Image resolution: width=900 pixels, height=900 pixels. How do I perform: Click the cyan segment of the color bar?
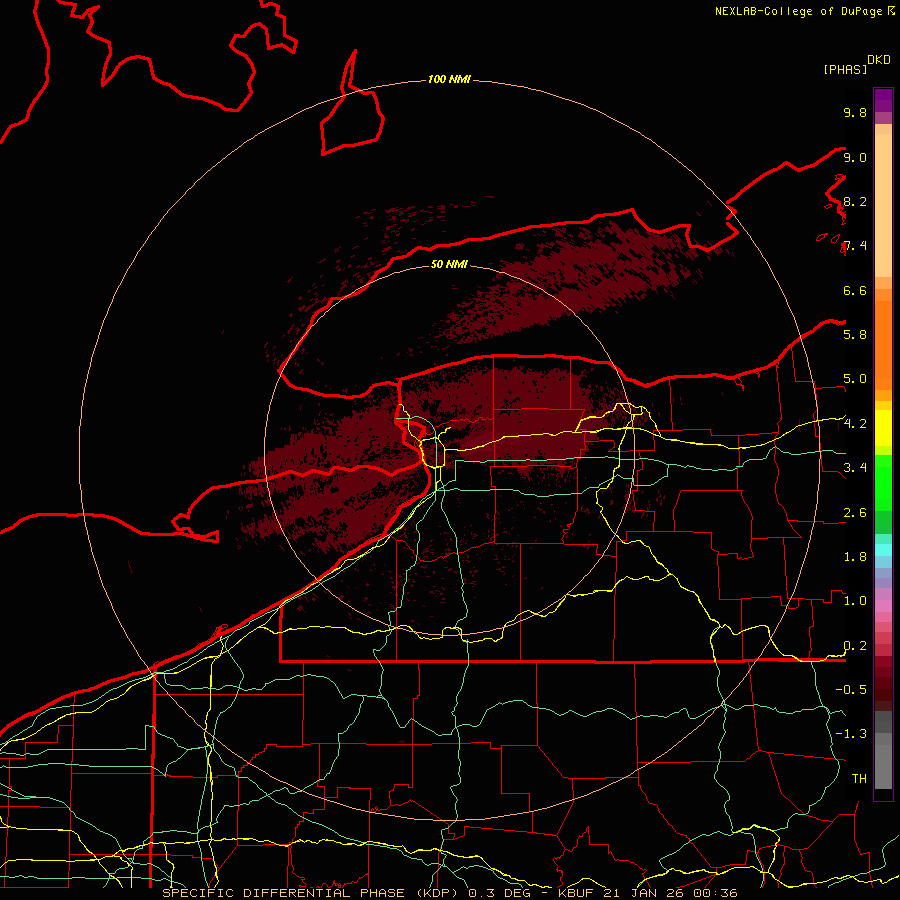pos(883,549)
